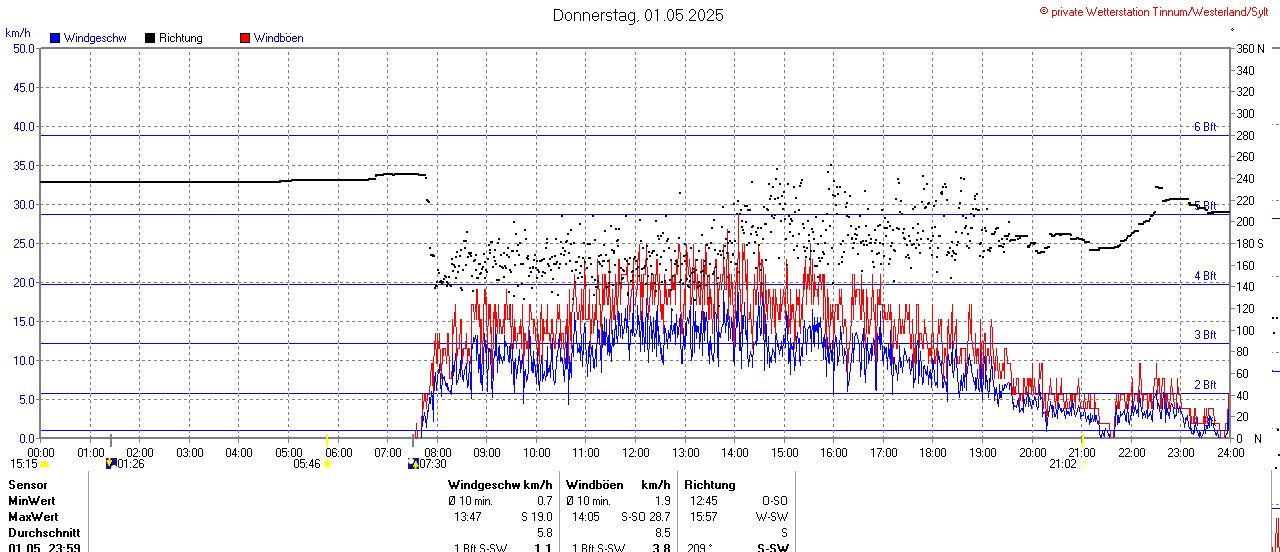Click the O-SO min direction value
The height and width of the screenshot is (552, 1280).
pos(774,501)
